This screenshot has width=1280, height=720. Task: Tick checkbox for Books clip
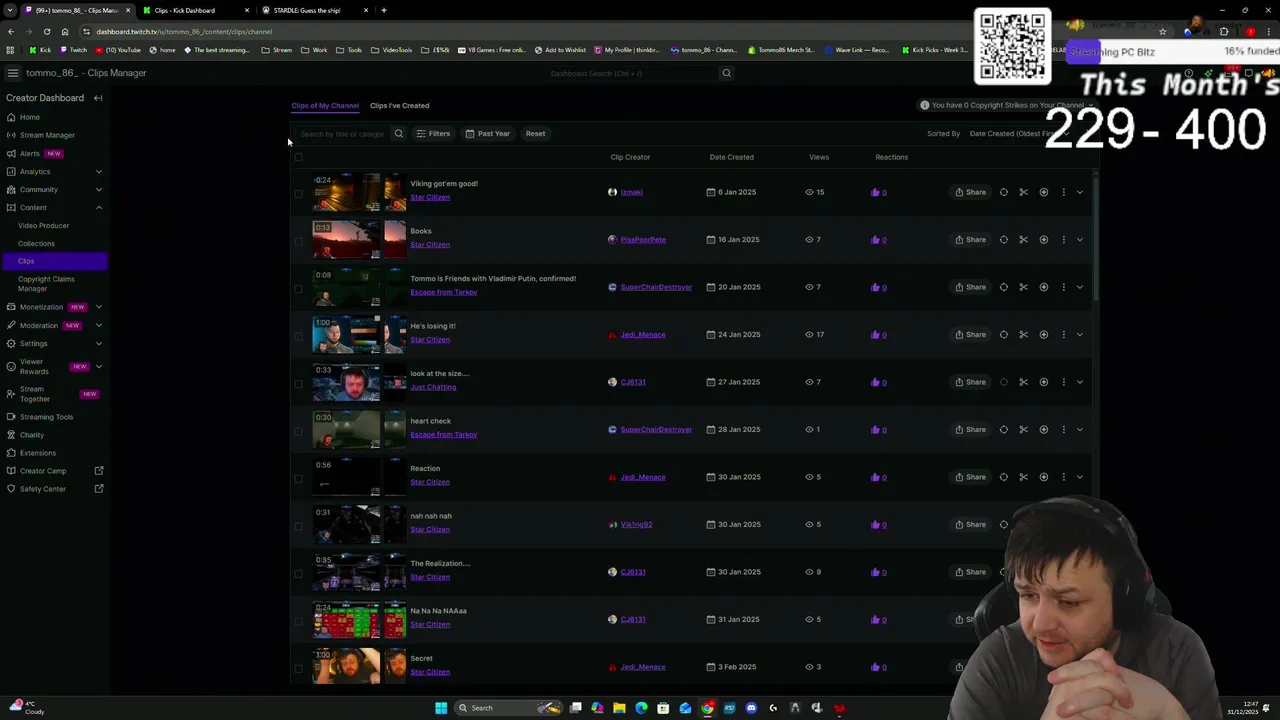pos(298,241)
